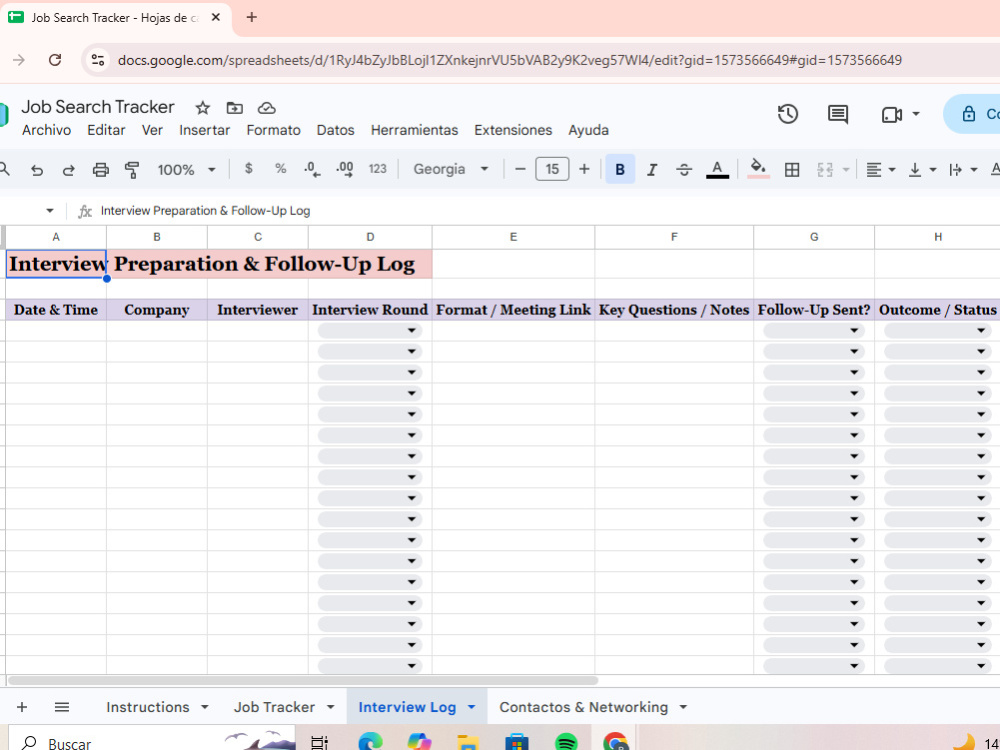
Task: Open the Herramientas menu
Action: coord(415,130)
